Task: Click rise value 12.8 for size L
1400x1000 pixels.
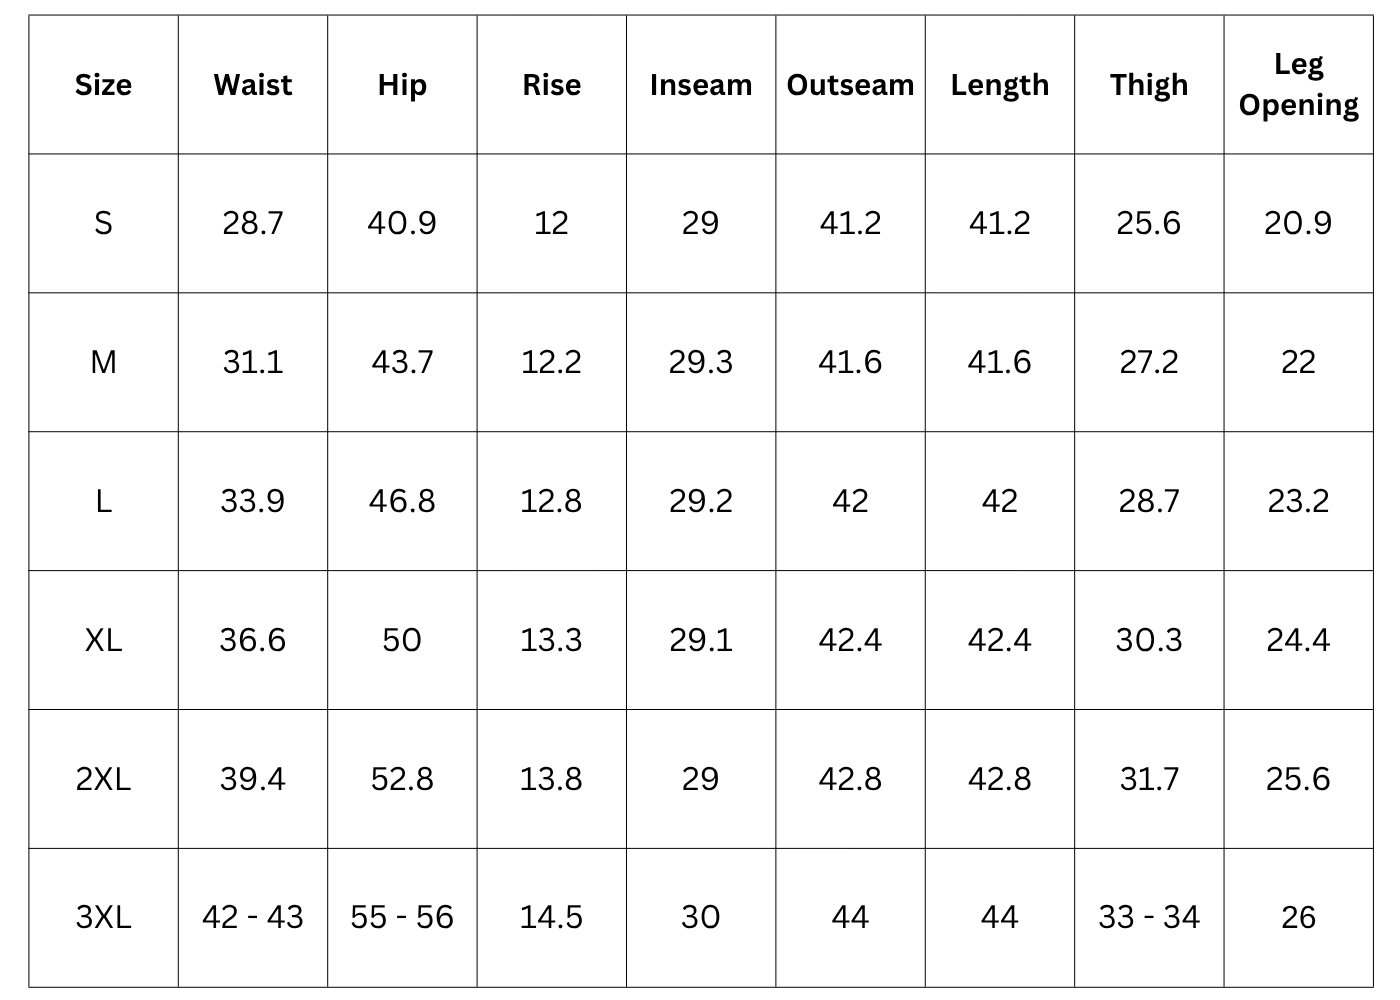Action: tap(551, 500)
